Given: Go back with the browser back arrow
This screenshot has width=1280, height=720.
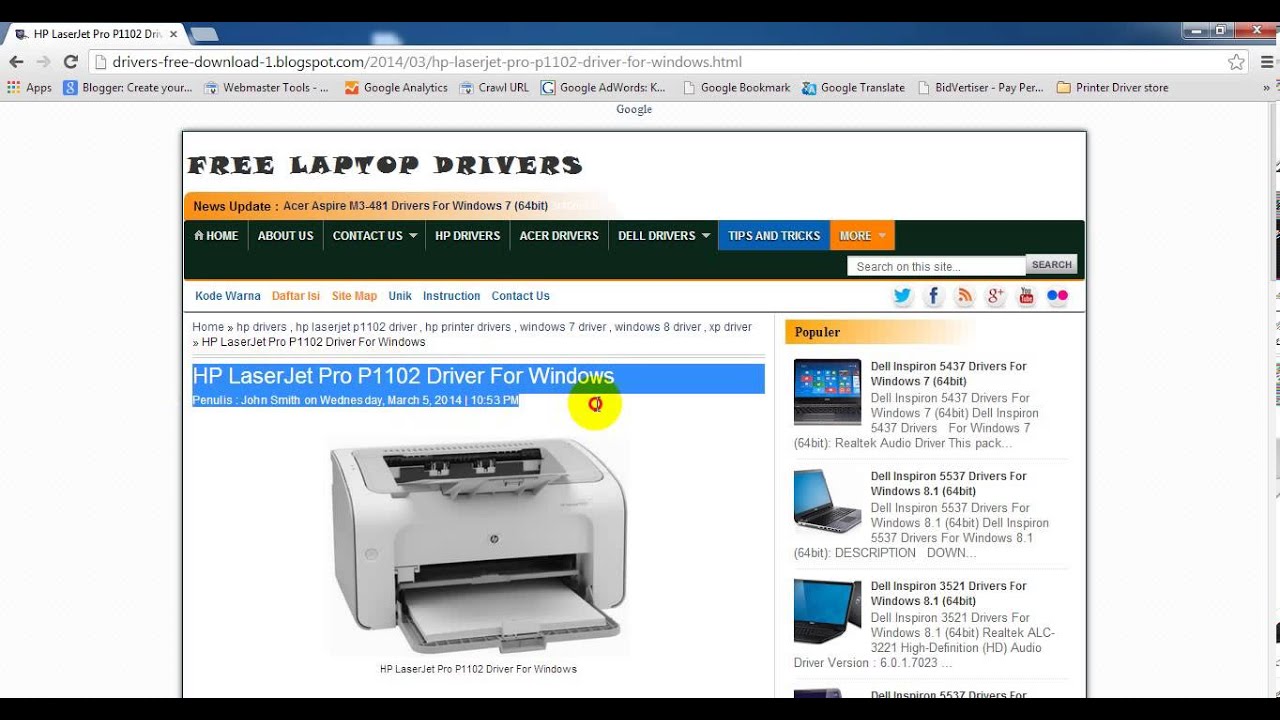Looking at the screenshot, I should (x=16, y=62).
